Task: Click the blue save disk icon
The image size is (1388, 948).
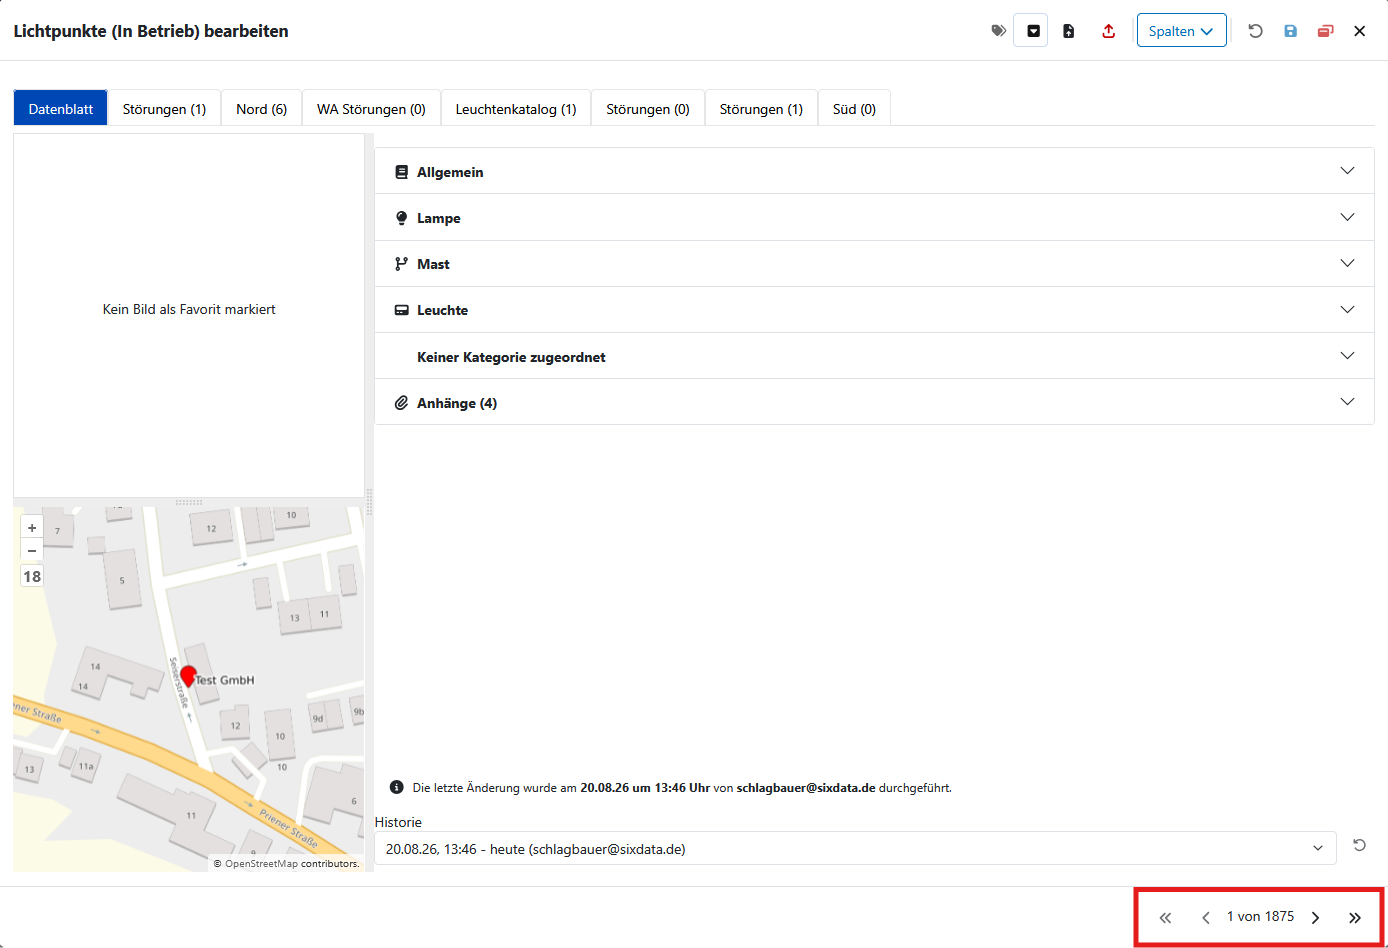Action: tap(1290, 31)
